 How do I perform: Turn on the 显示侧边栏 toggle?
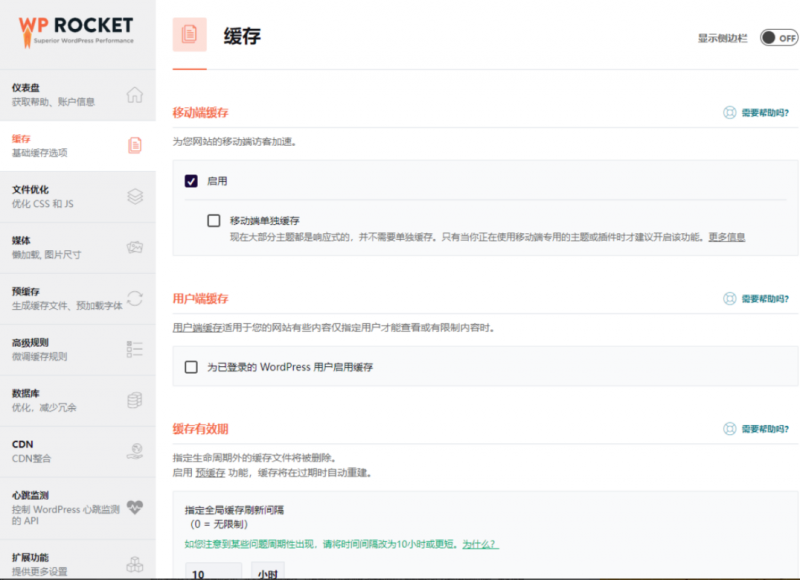tap(774, 36)
